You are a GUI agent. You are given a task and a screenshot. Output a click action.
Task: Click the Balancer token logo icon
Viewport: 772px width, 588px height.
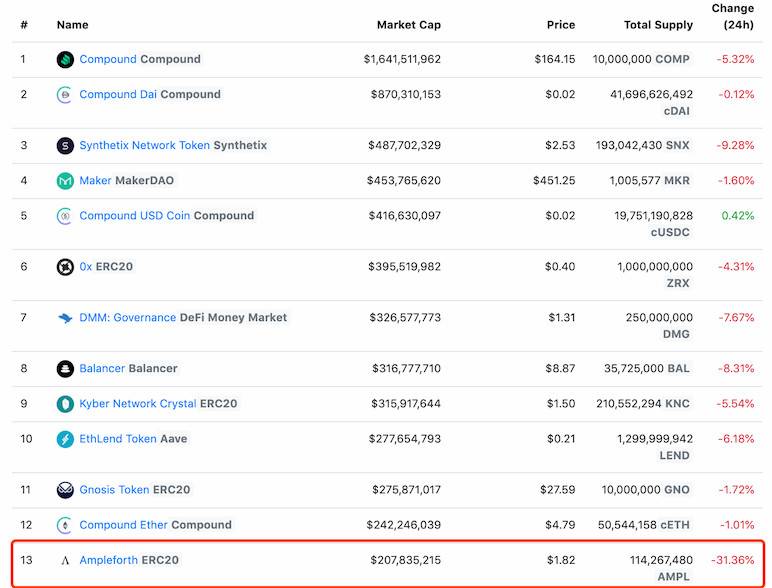[65, 369]
